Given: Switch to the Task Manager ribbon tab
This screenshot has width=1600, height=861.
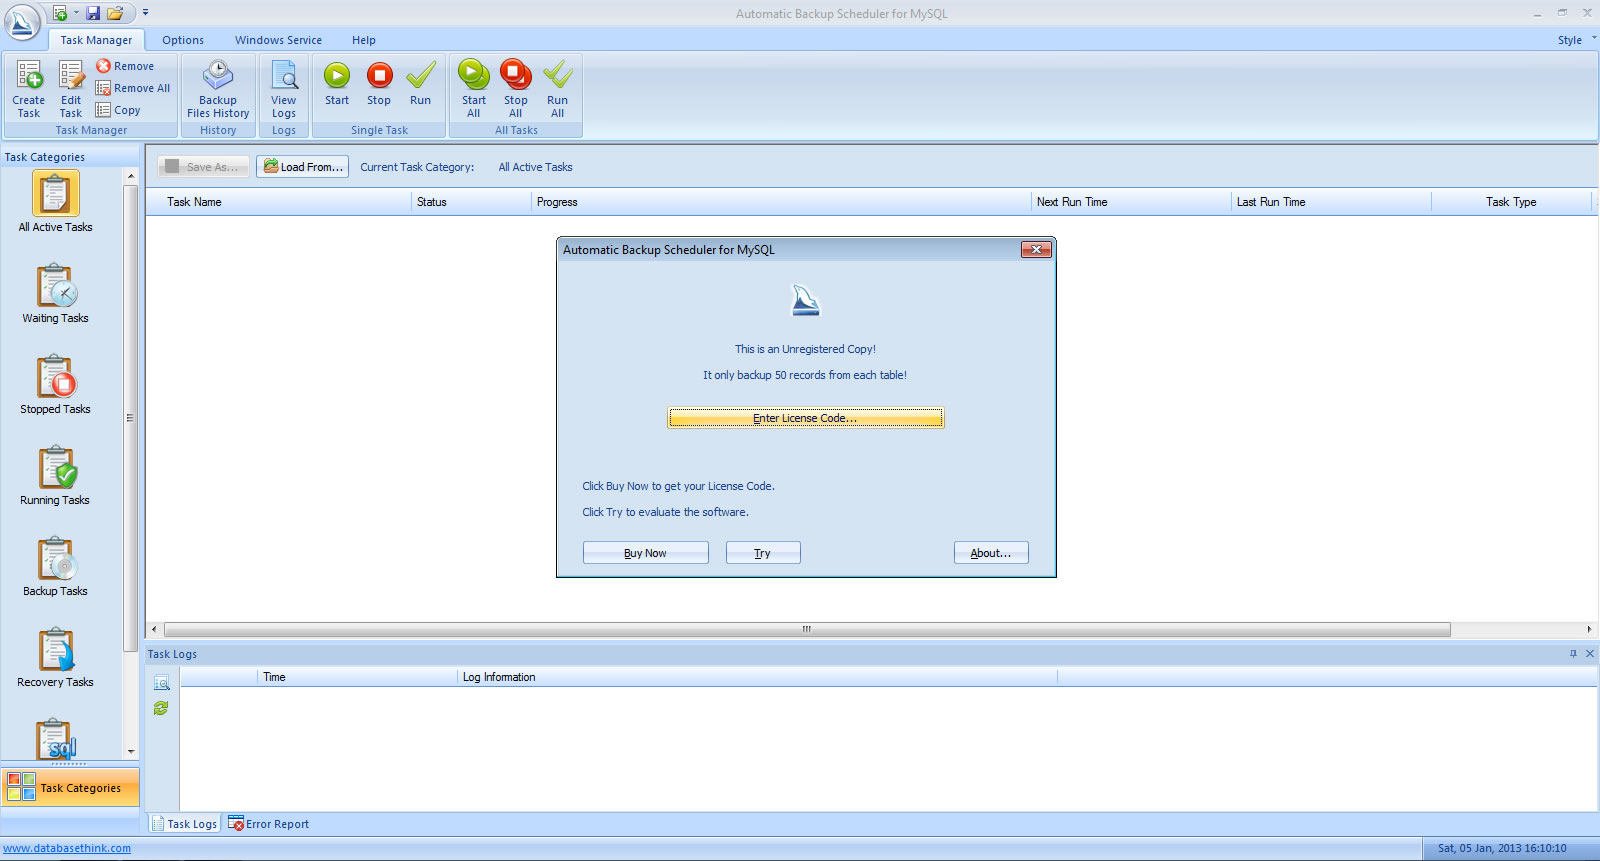Looking at the screenshot, I should [96, 40].
